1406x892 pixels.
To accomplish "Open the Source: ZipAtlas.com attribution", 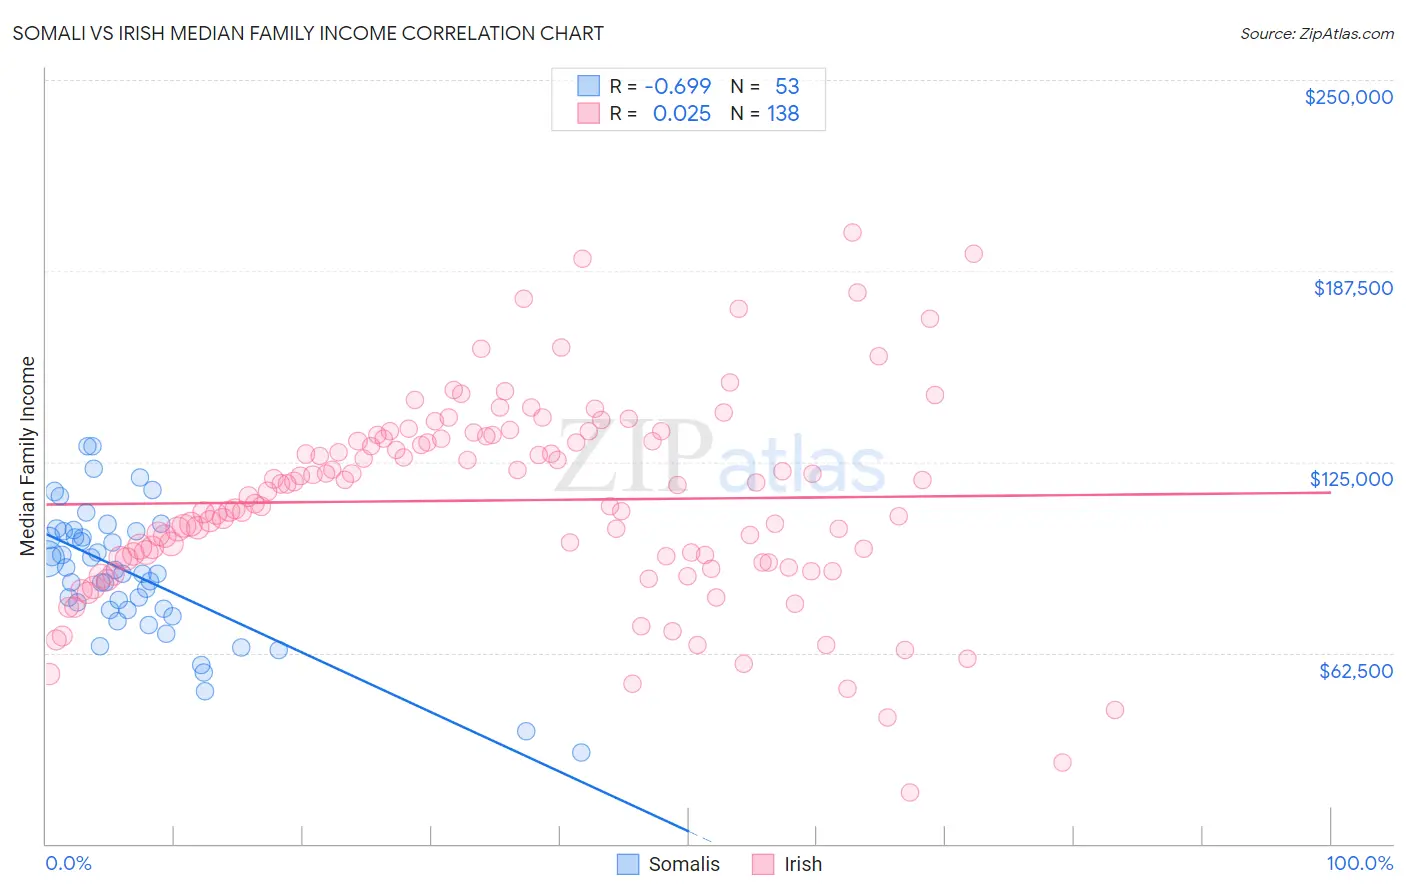I will tap(1316, 33).
